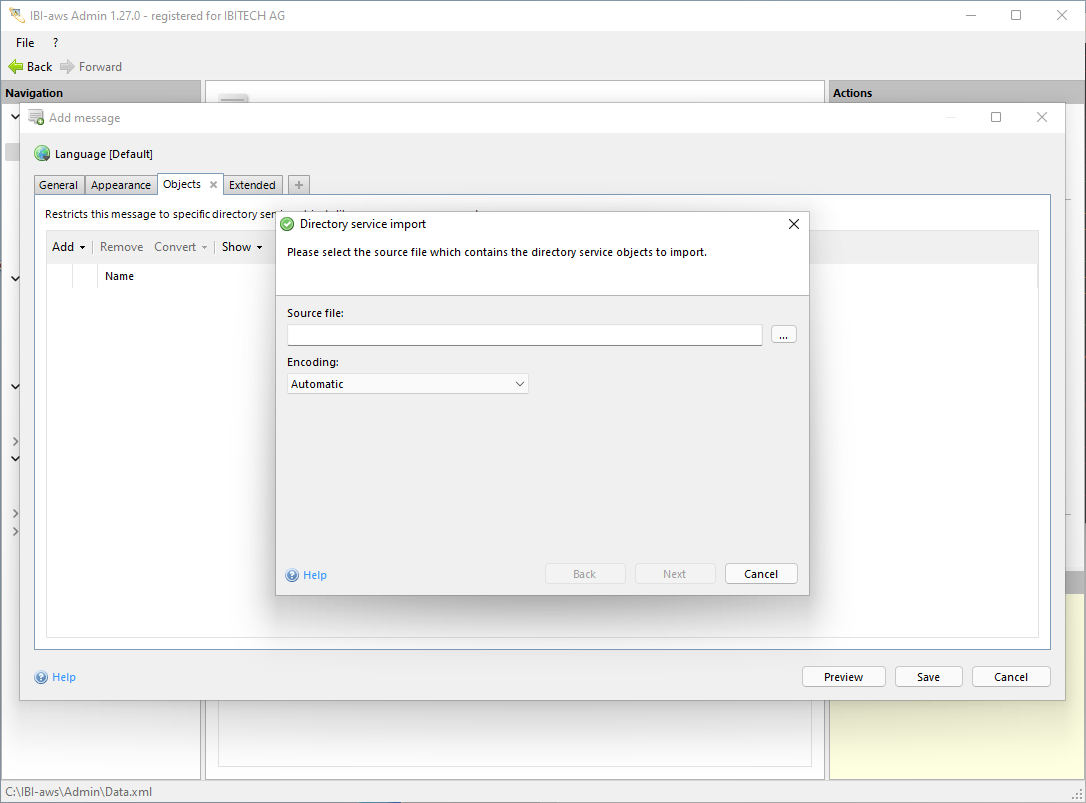The height and width of the screenshot is (803, 1086).
Task: Click into the Source file text field
Action: 524,335
